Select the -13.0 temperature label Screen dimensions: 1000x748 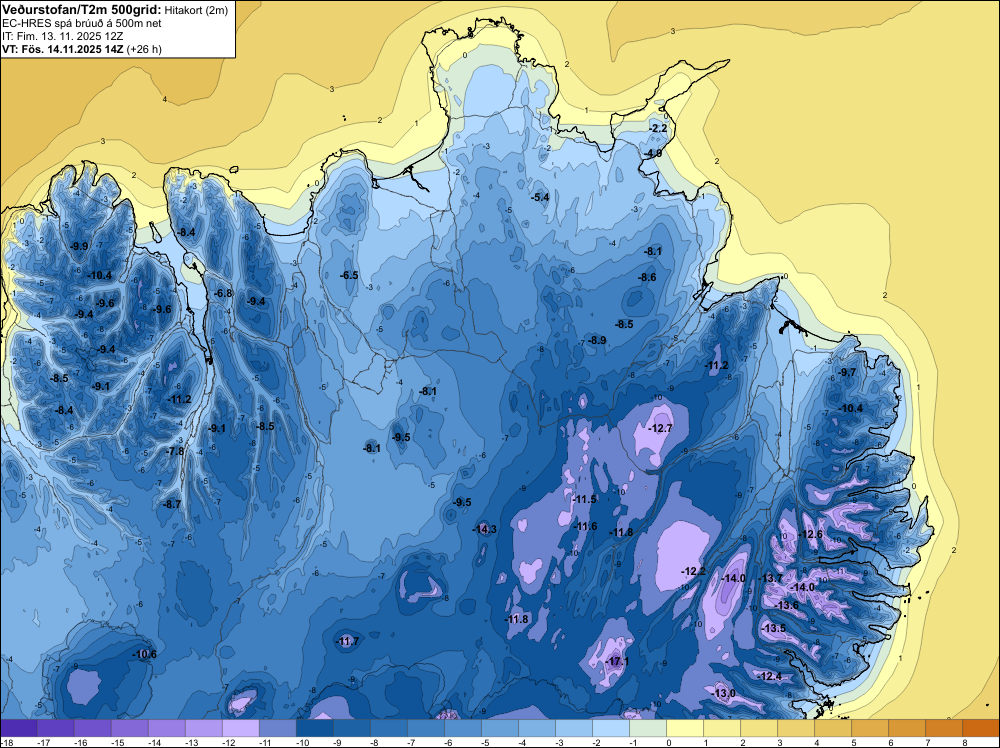tap(724, 693)
